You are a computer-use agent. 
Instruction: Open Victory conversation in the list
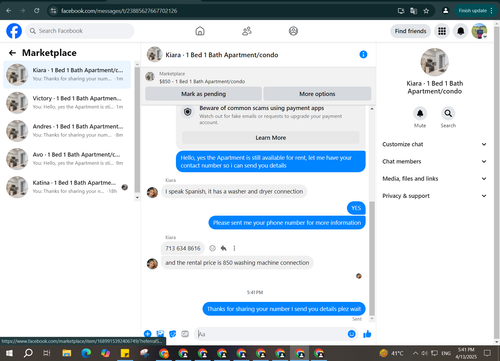pyautogui.click(x=67, y=103)
